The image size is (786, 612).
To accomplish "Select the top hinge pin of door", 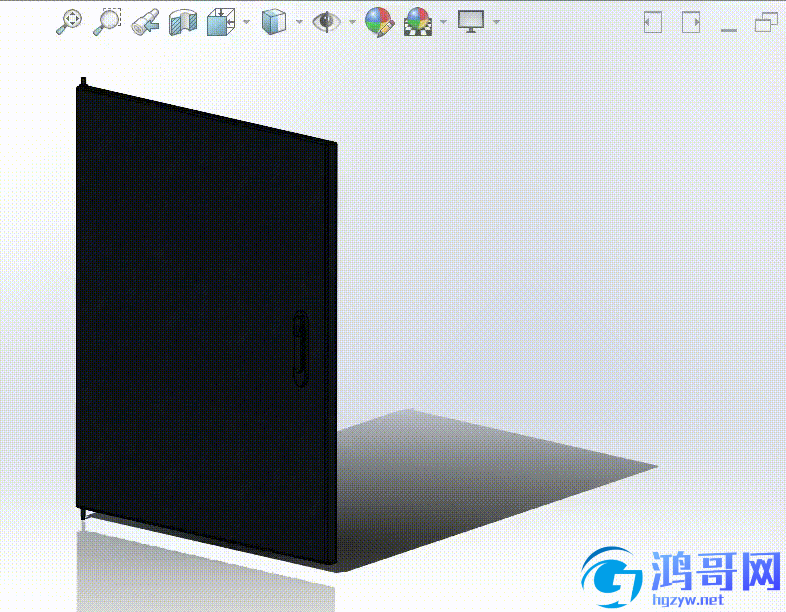I will coord(84,82).
